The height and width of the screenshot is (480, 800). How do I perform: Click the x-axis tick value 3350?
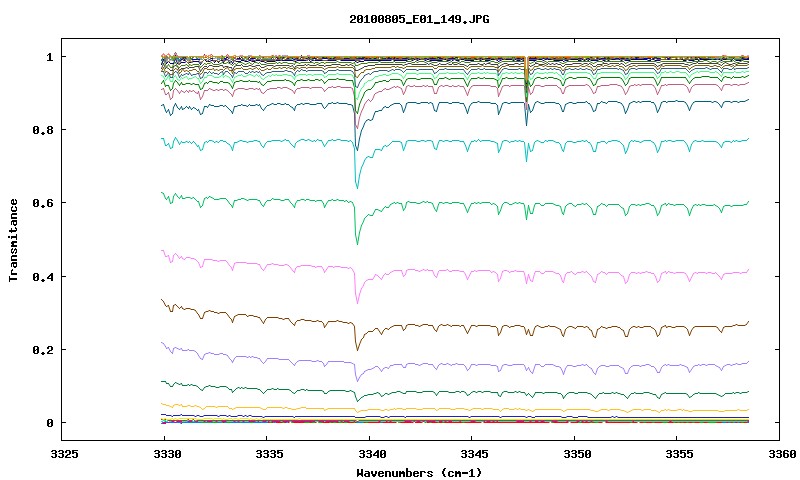pos(577,454)
